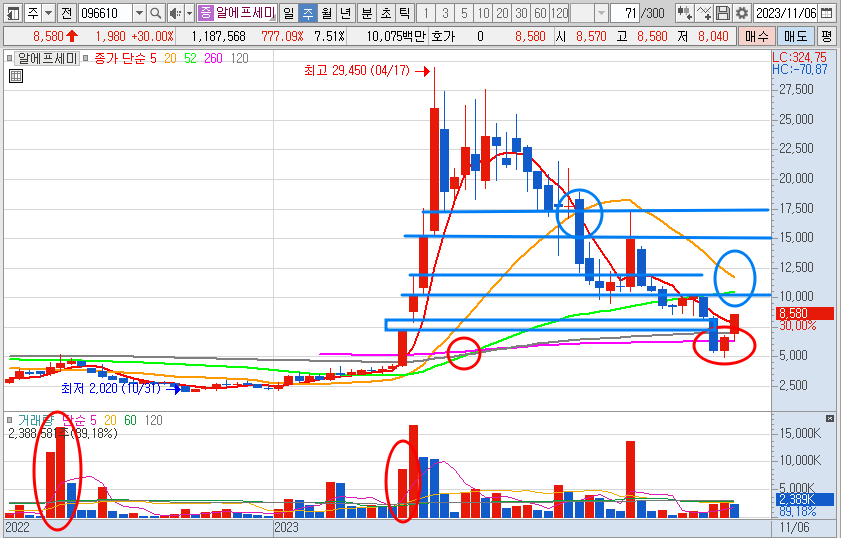Select the 5 interval button

coord(464,13)
